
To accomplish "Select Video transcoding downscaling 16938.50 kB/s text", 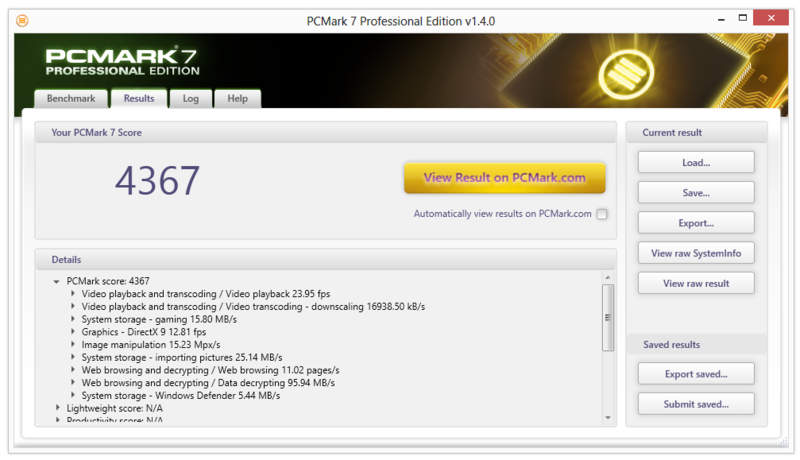I will coord(253,306).
